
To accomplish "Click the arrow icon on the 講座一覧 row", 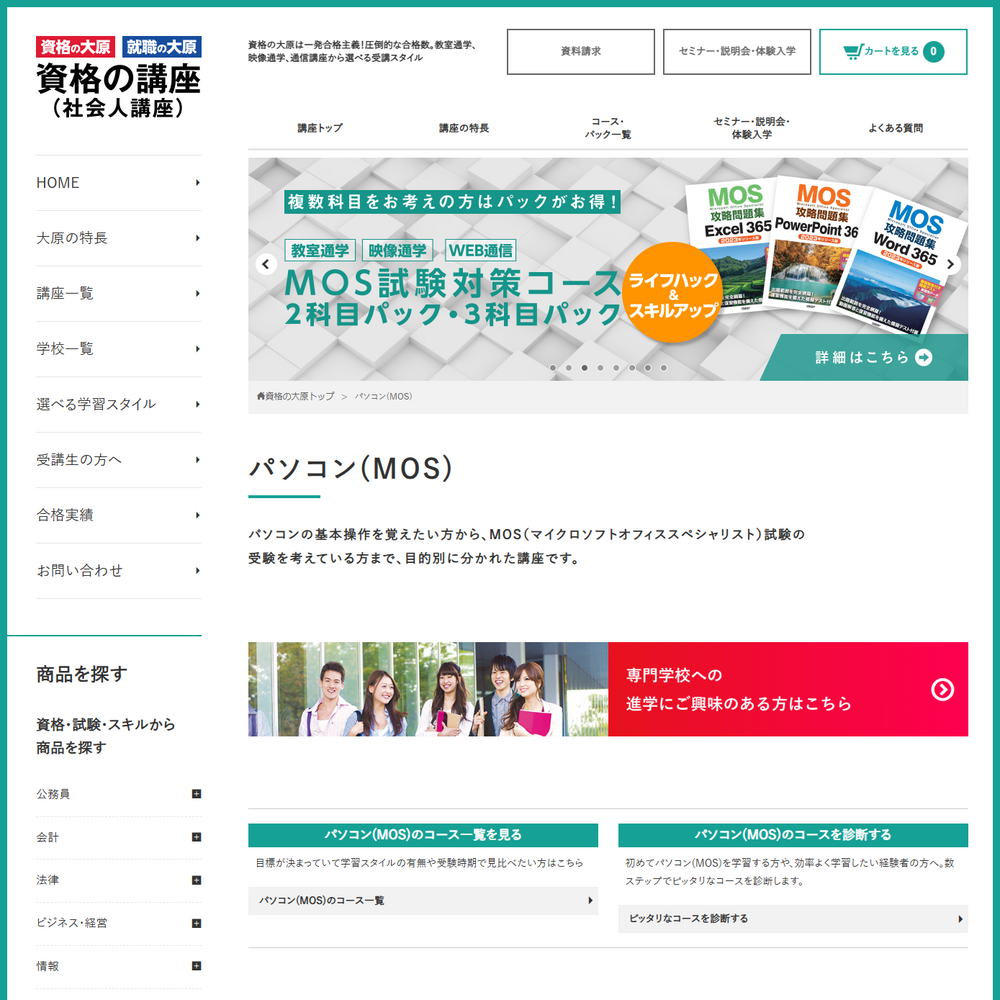I will point(198,293).
